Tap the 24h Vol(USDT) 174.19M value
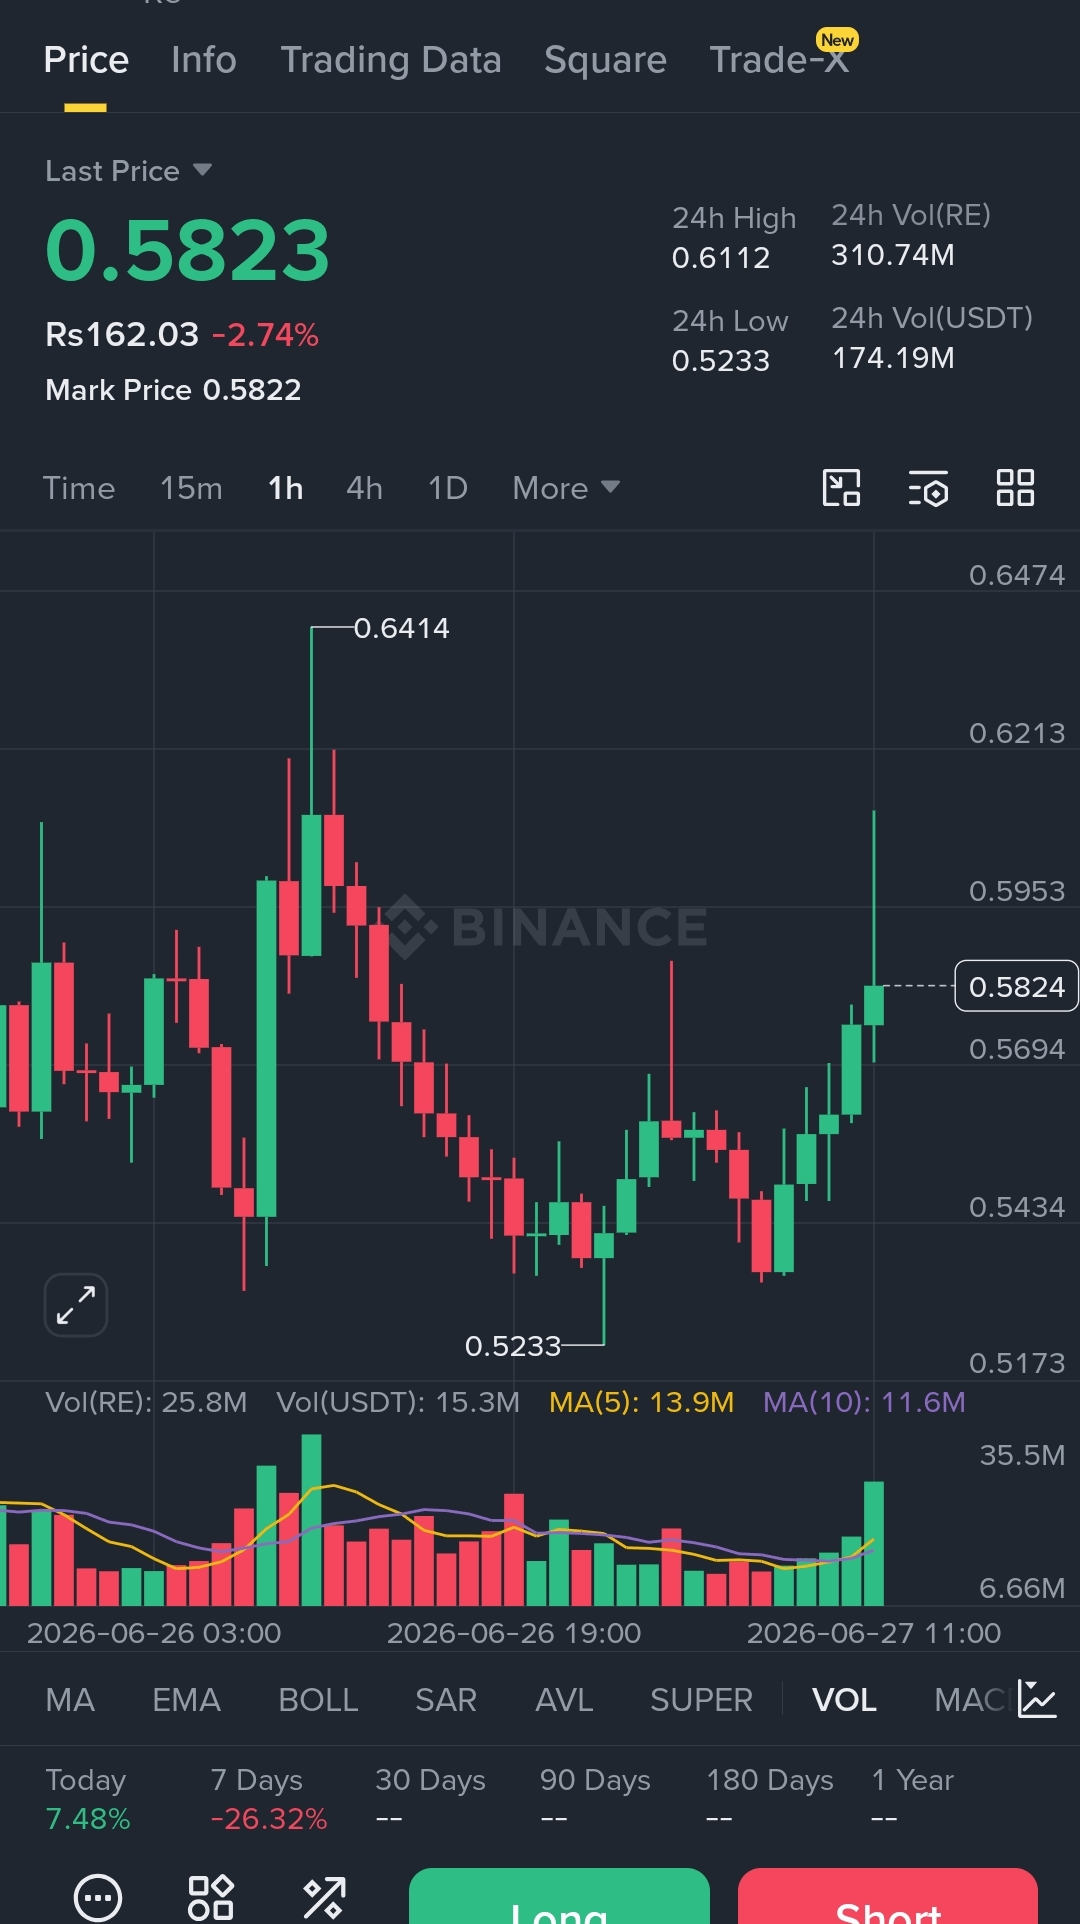Image resolution: width=1080 pixels, height=1924 pixels. click(x=893, y=358)
